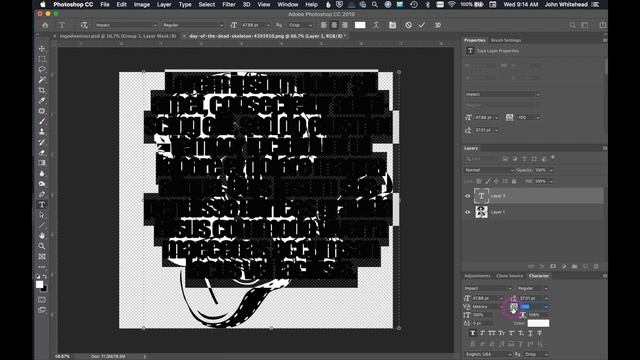
Task: Align text left in options bar
Action: tap(324, 25)
